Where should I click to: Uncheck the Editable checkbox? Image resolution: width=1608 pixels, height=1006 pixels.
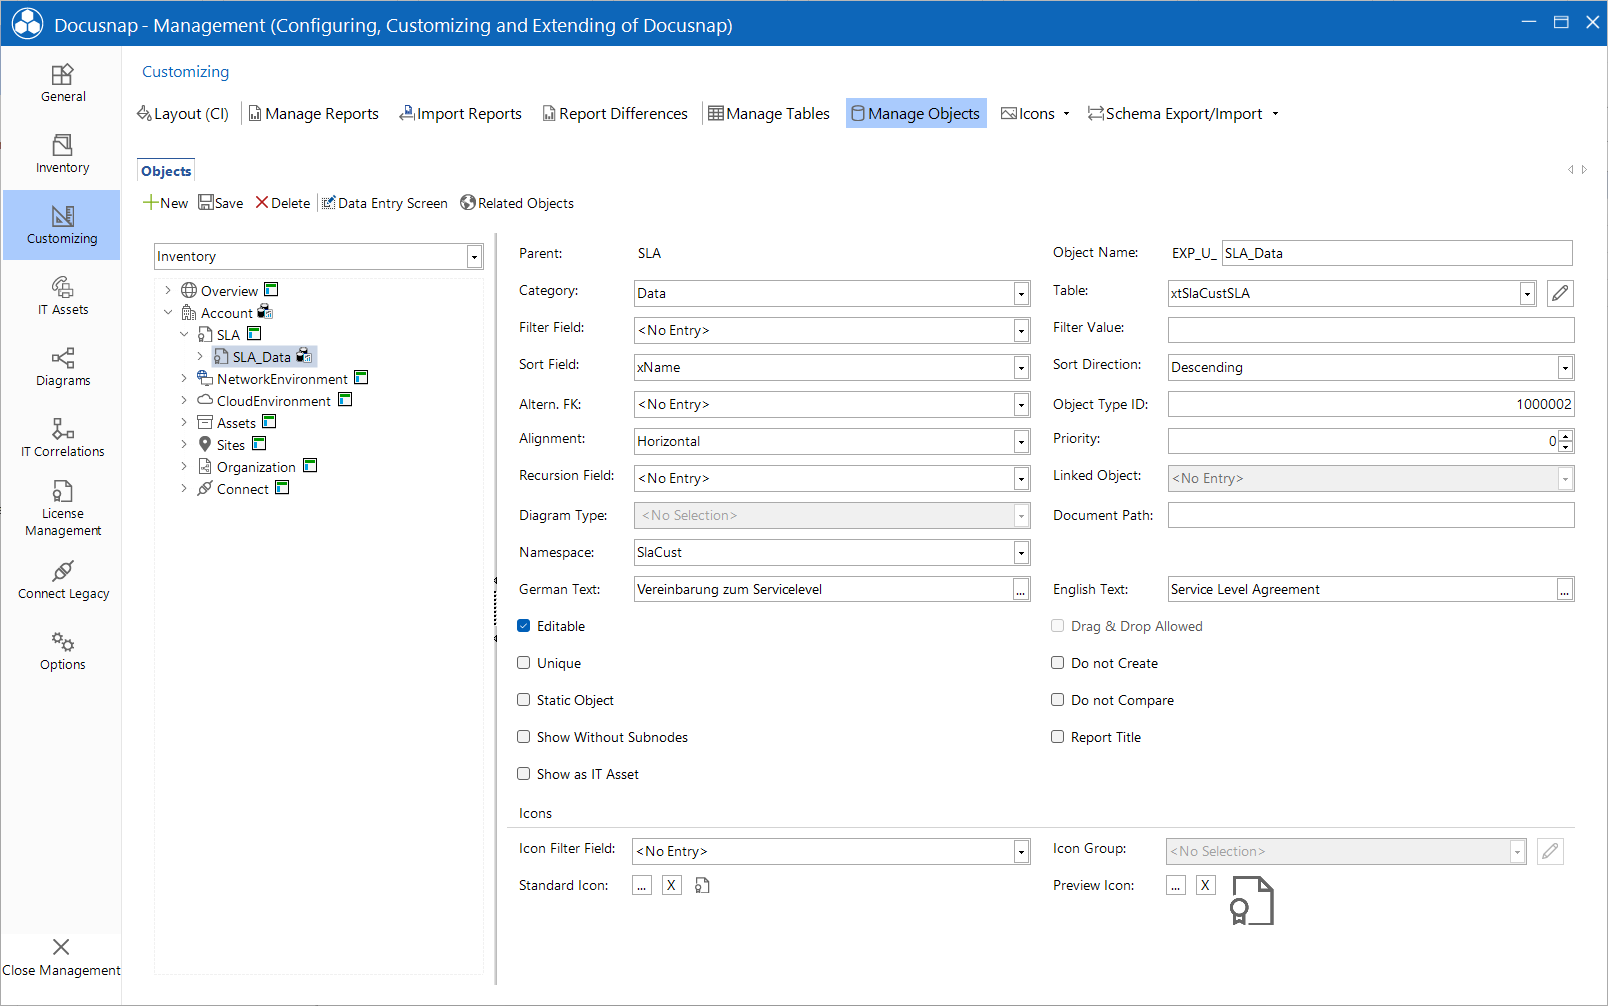pyautogui.click(x=523, y=626)
